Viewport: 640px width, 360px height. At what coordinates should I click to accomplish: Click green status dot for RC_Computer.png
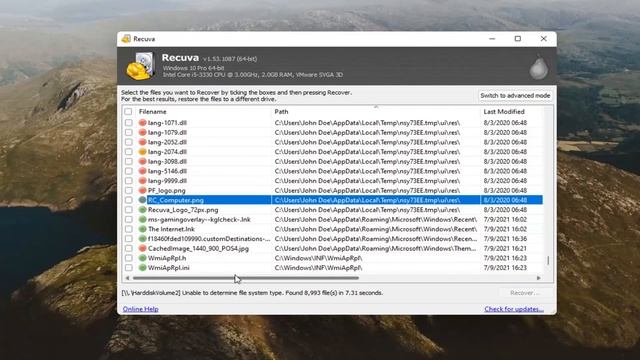pyautogui.click(x=142, y=200)
